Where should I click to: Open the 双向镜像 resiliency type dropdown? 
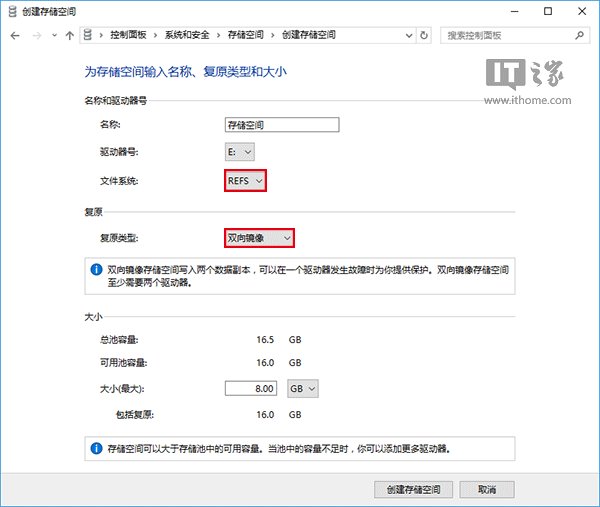pos(259,238)
